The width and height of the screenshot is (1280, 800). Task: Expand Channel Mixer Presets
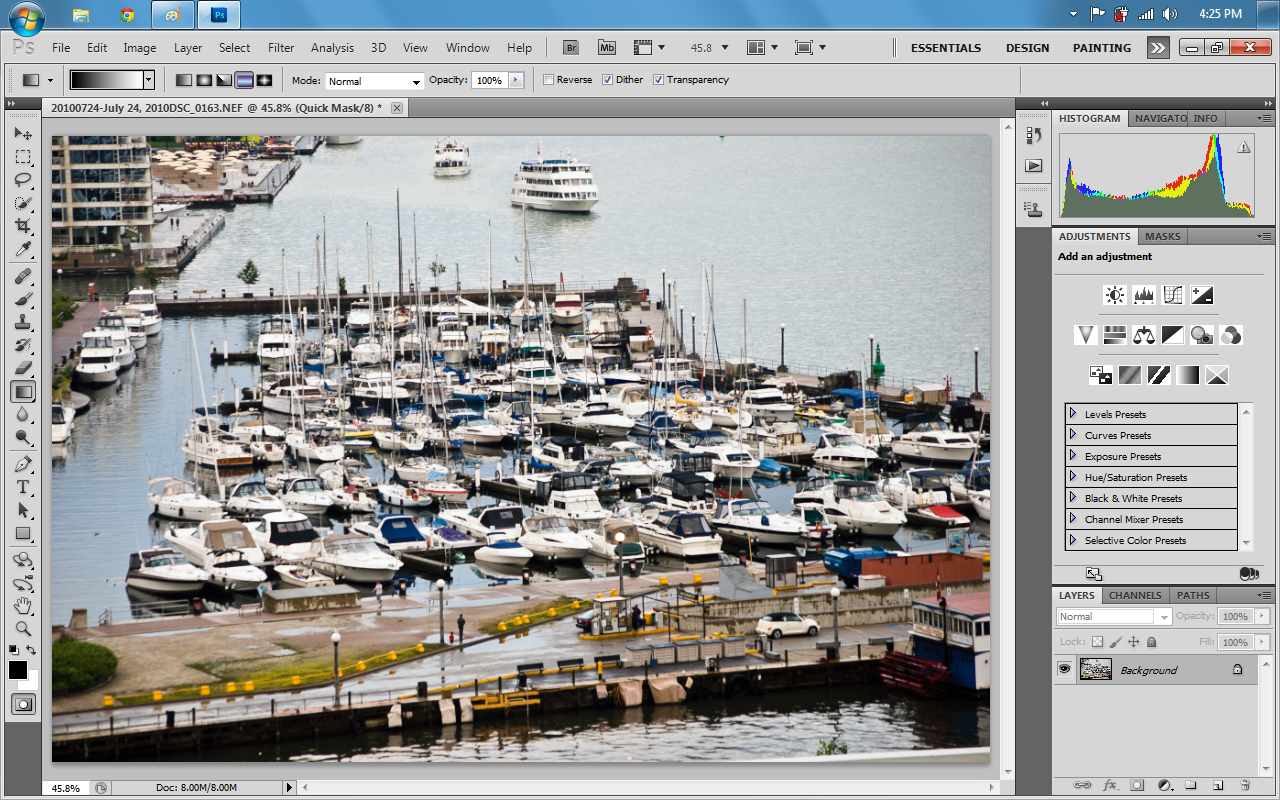1073,518
